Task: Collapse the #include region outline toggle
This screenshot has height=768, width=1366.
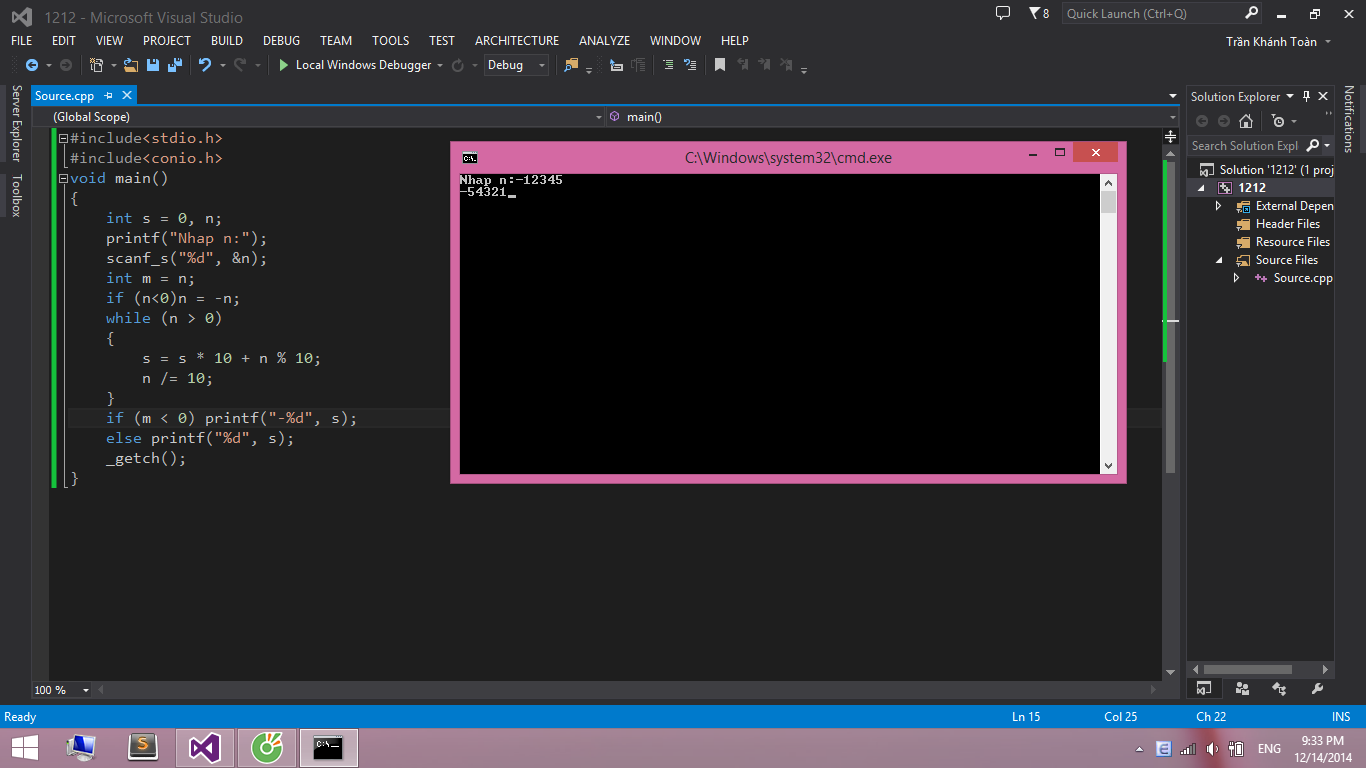Action: 63,138
